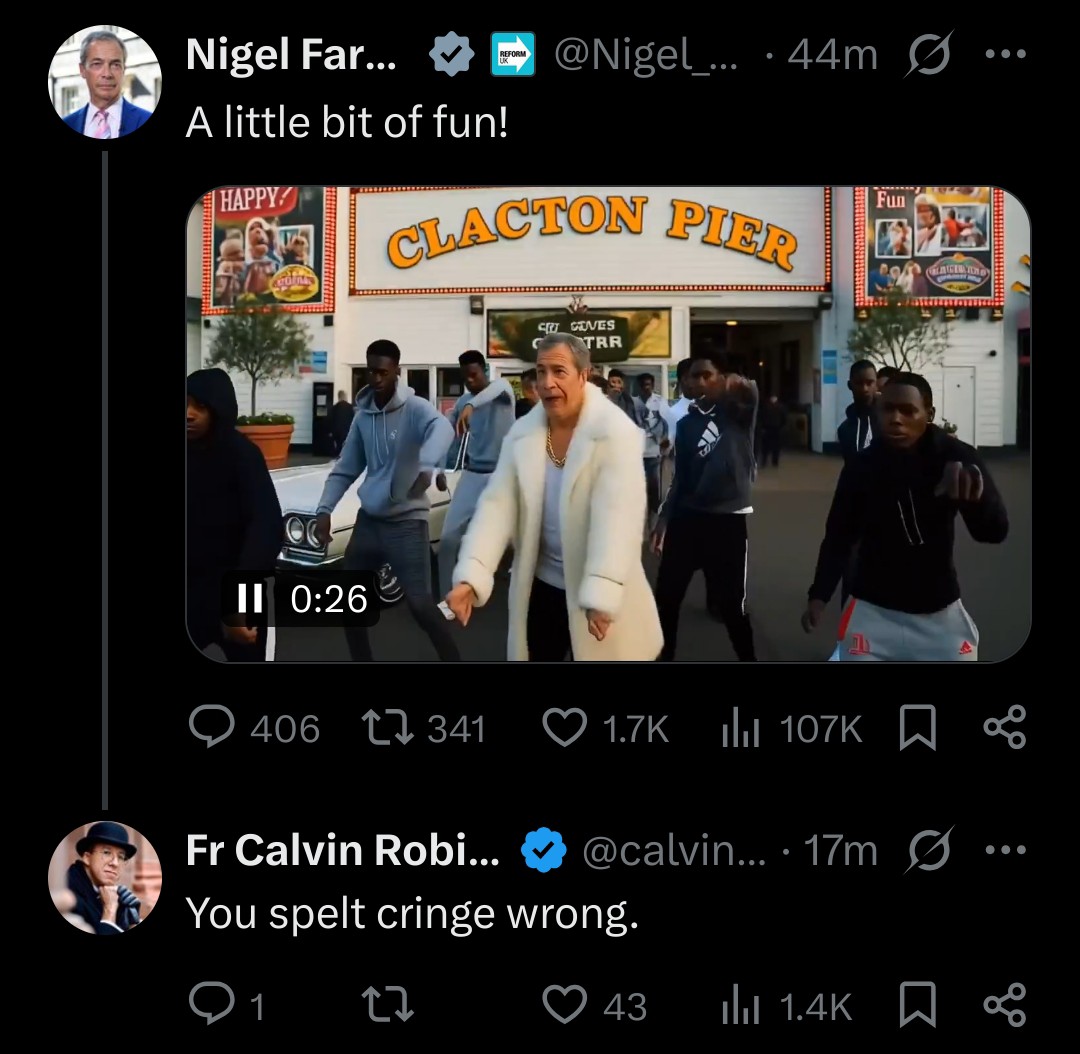Click the Reform UK affiliation badge
1080x1054 pixels.
coord(513,57)
